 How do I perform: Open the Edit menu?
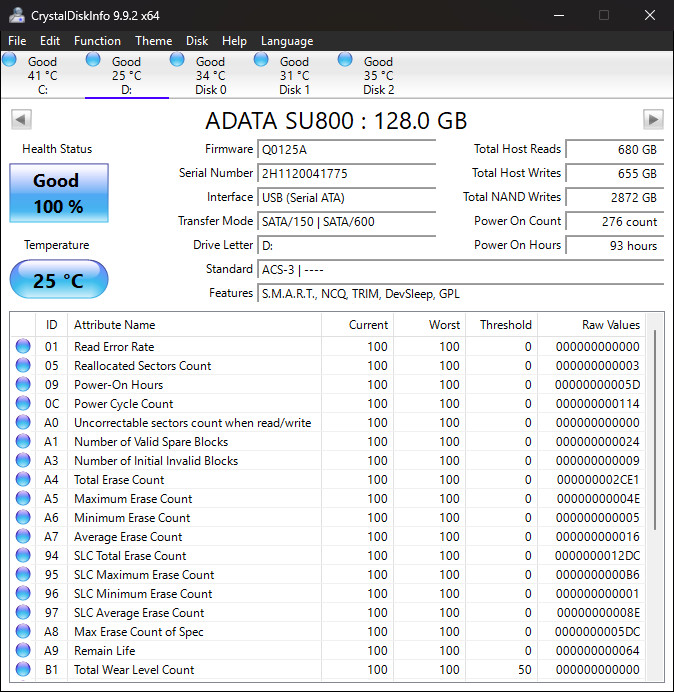click(x=50, y=41)
